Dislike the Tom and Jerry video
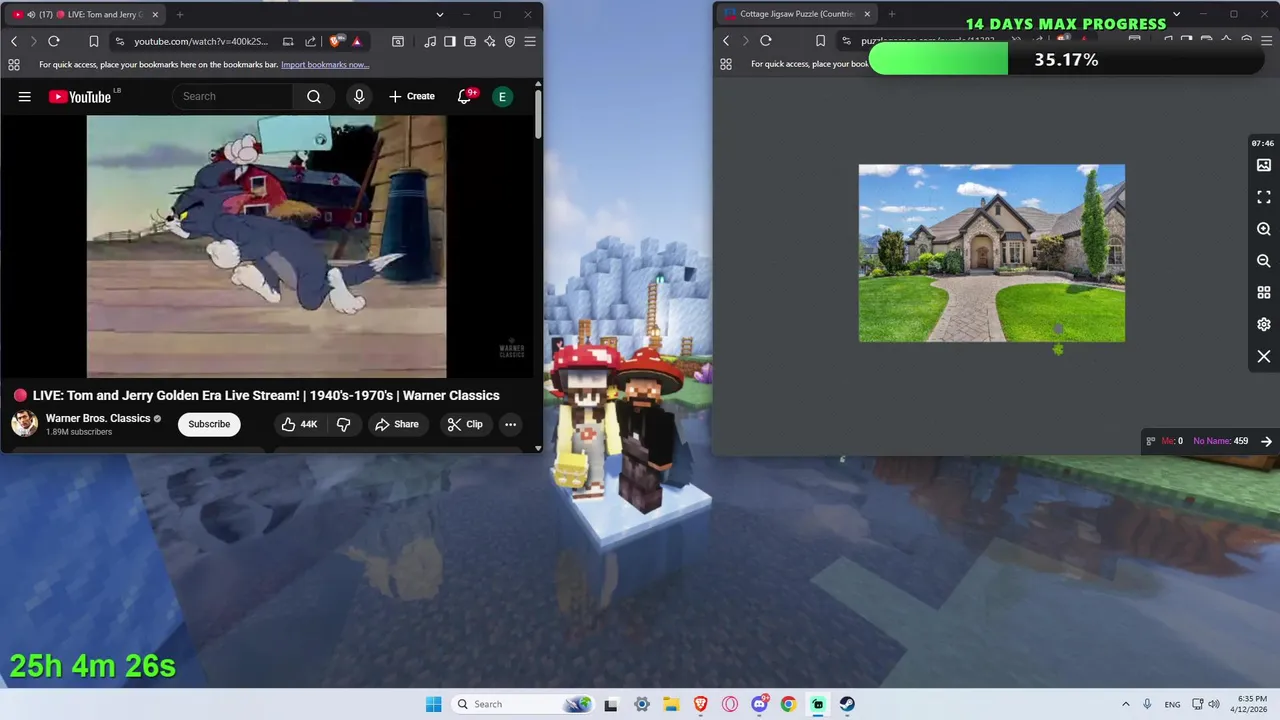The width and height of the screenshot is (1280, 720). tap(343, 424)
